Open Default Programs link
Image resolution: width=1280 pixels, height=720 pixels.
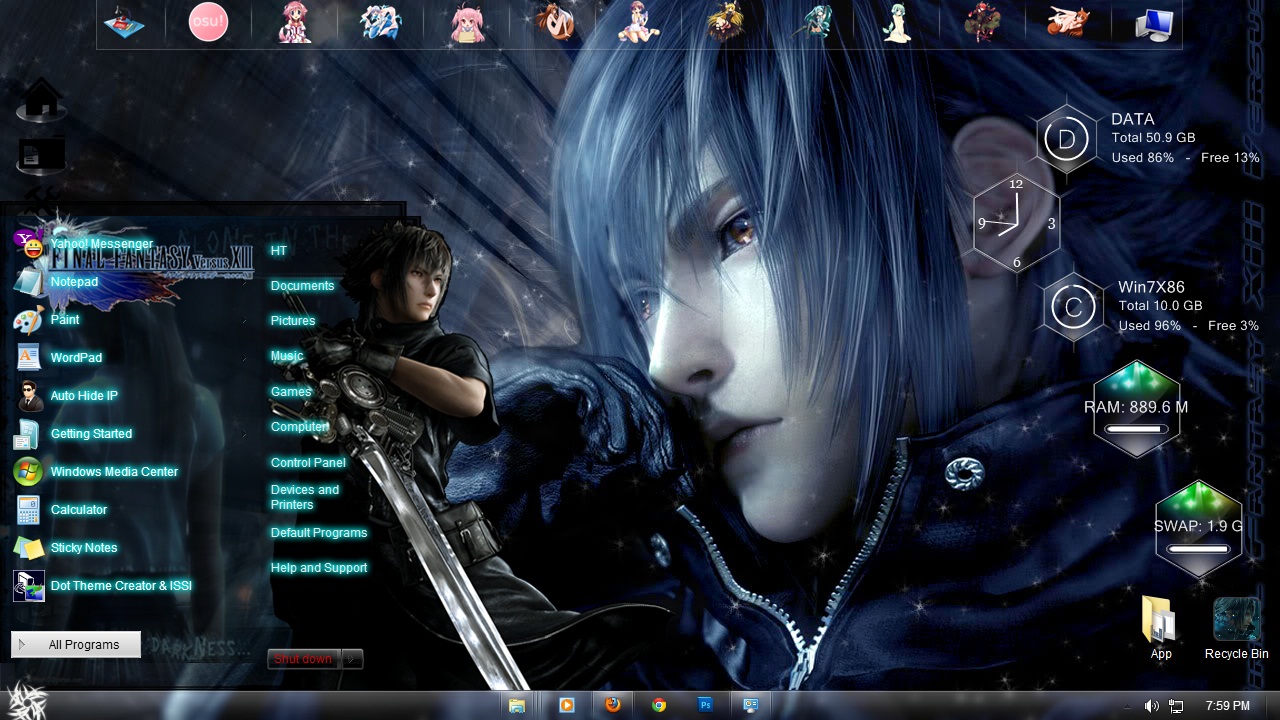pos(319,532)
